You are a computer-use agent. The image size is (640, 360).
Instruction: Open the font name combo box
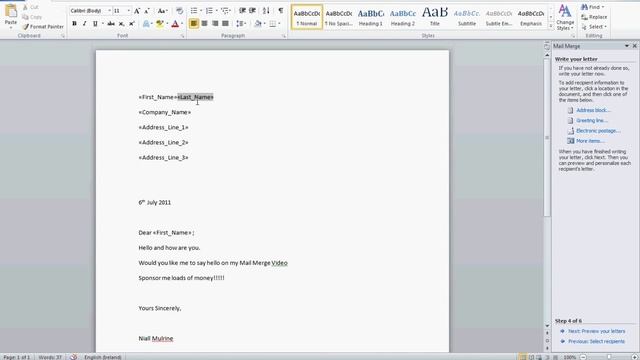tap(91, 11)
